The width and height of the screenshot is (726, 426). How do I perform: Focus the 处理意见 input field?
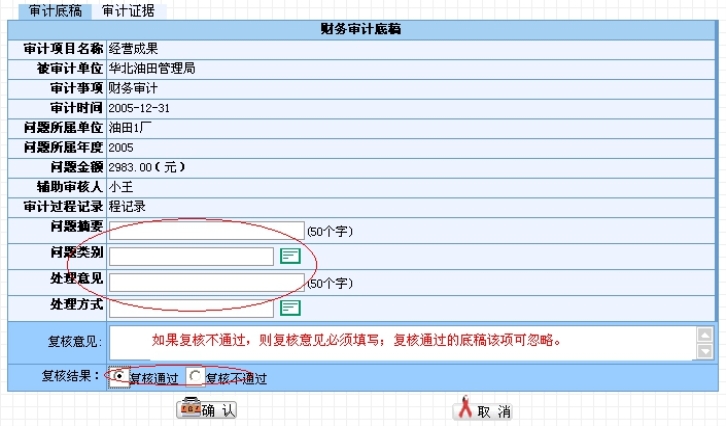click(x=206, y=282)
